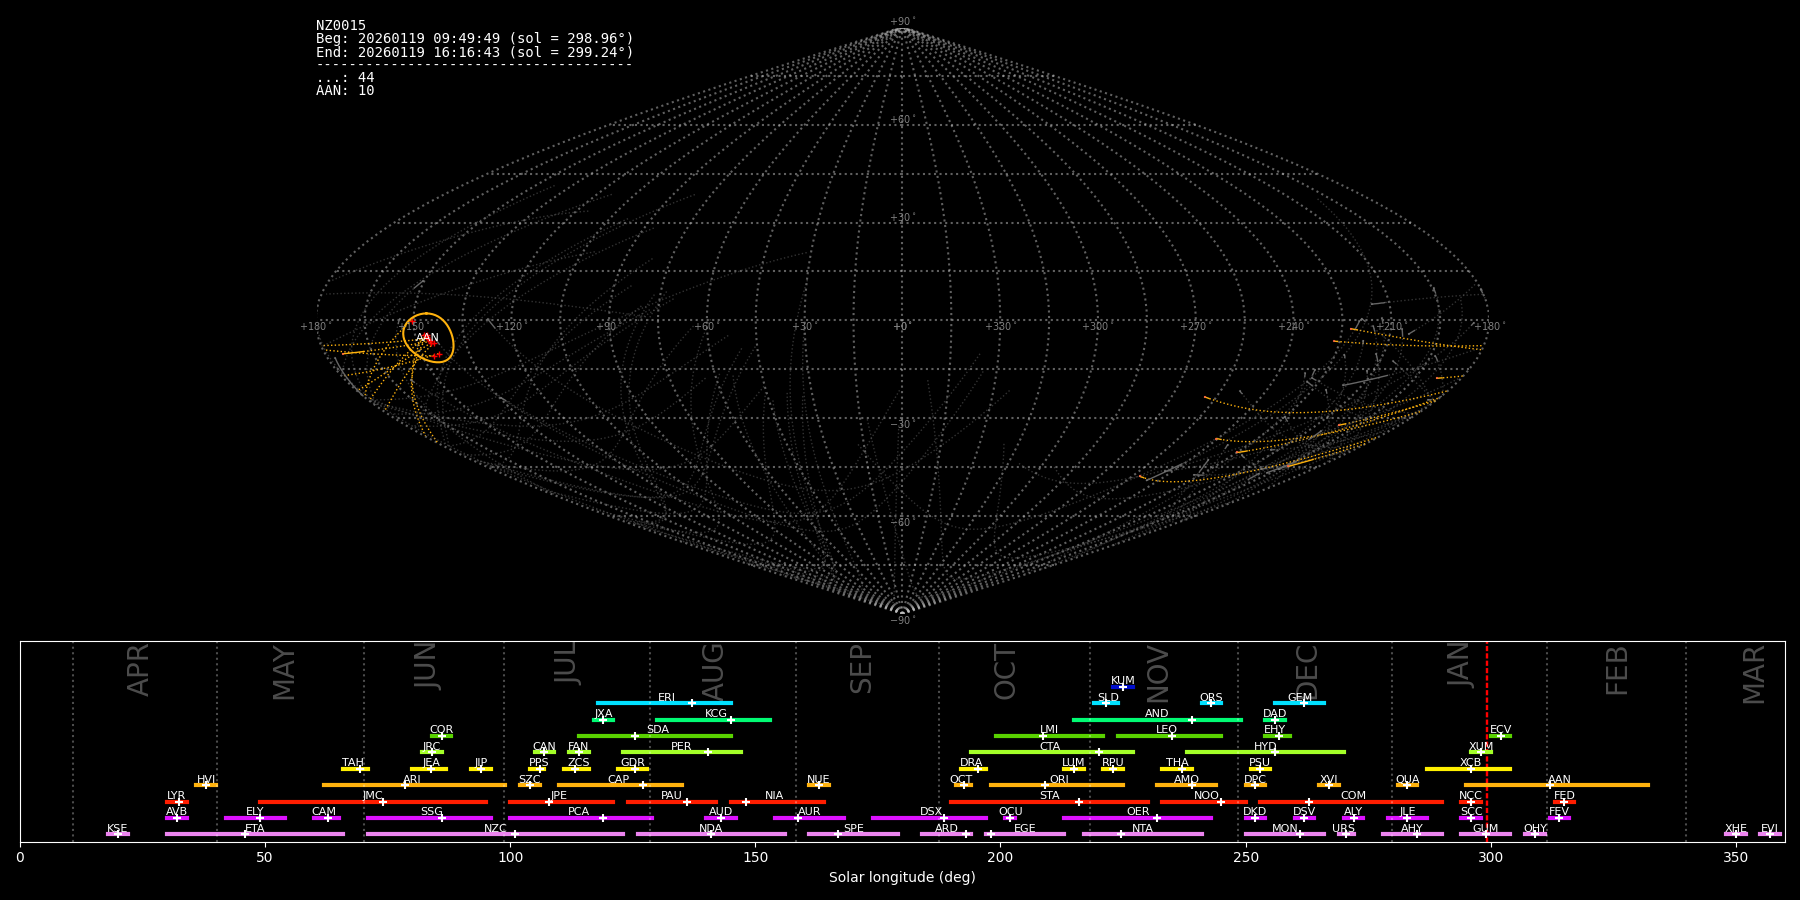Click the +90° label at map top
The height and width of the screenshot is (900, 1800).
[902, 22]
